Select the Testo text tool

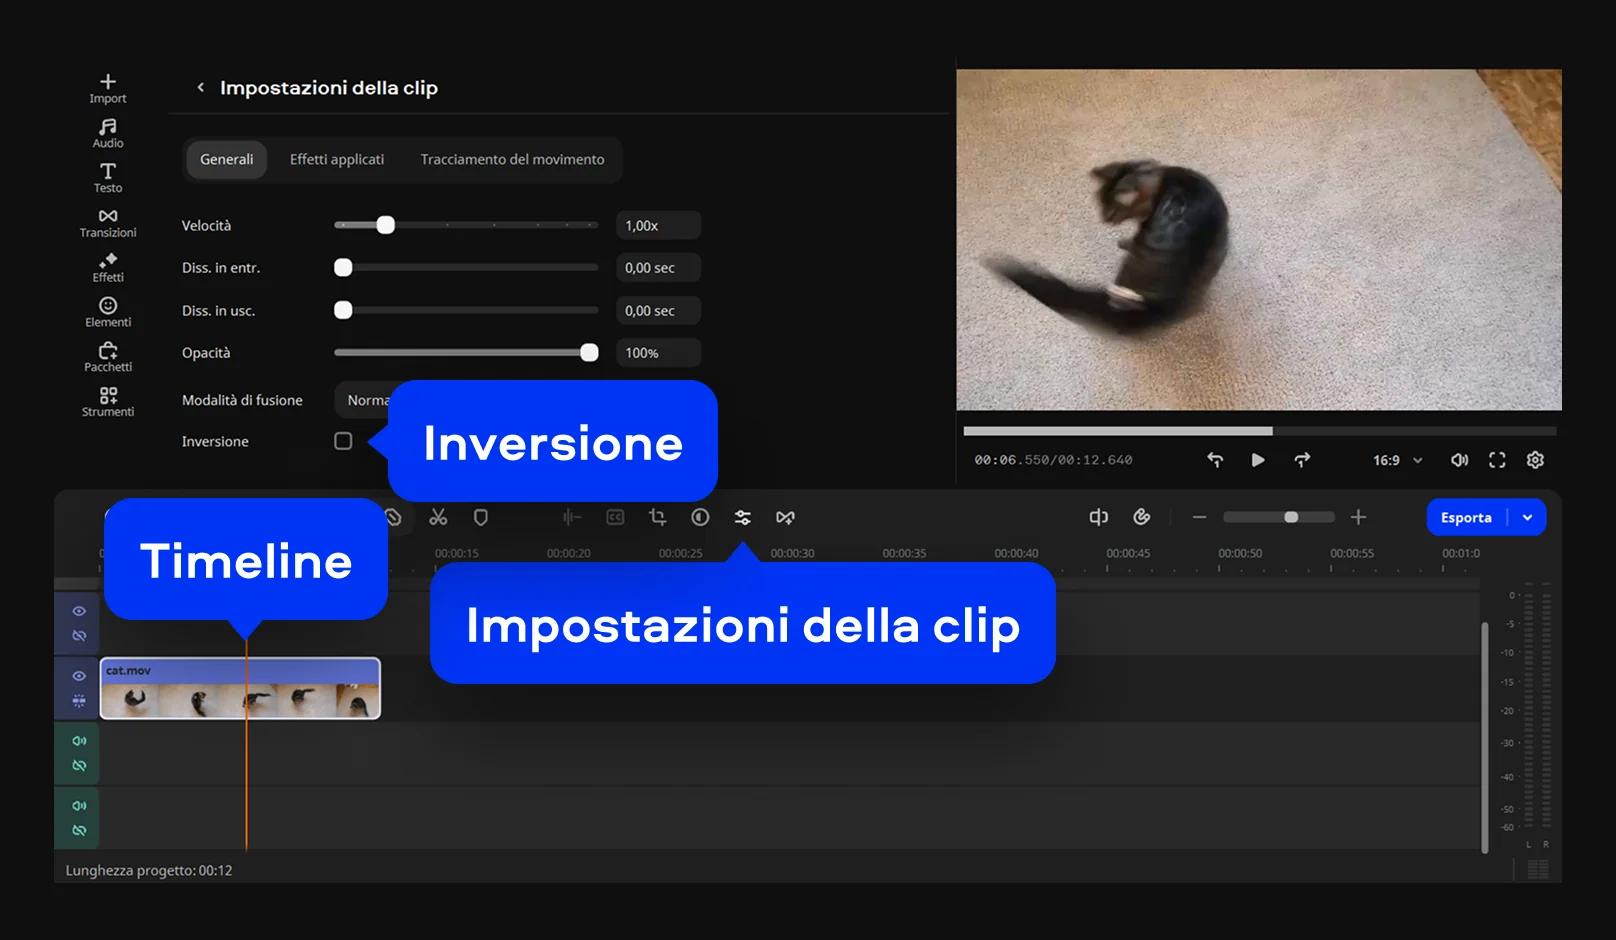108,178
